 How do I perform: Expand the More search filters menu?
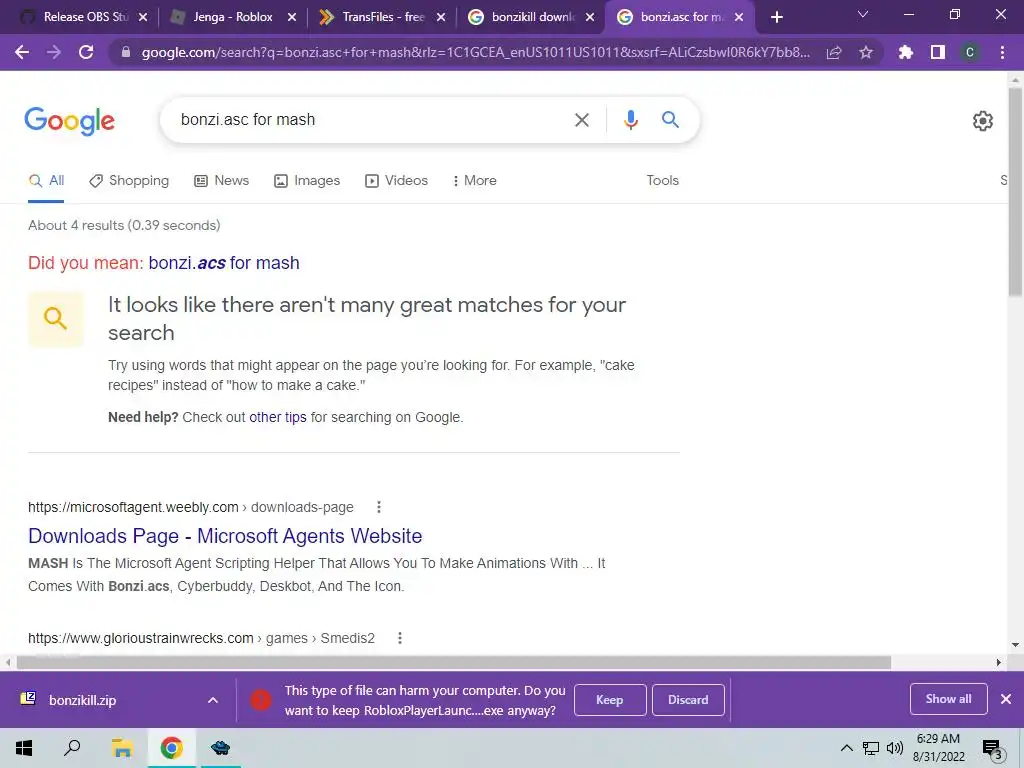[x=475, y=180]
